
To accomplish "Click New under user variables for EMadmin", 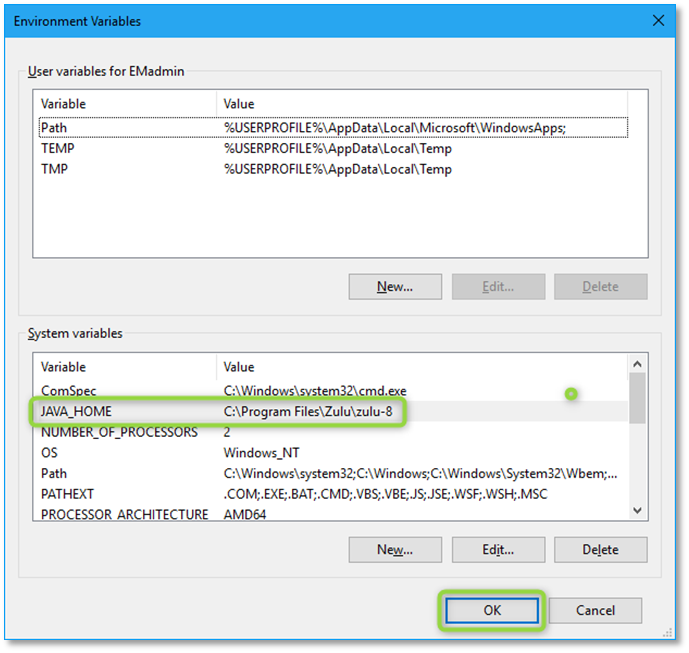I will tap(395, 287).
